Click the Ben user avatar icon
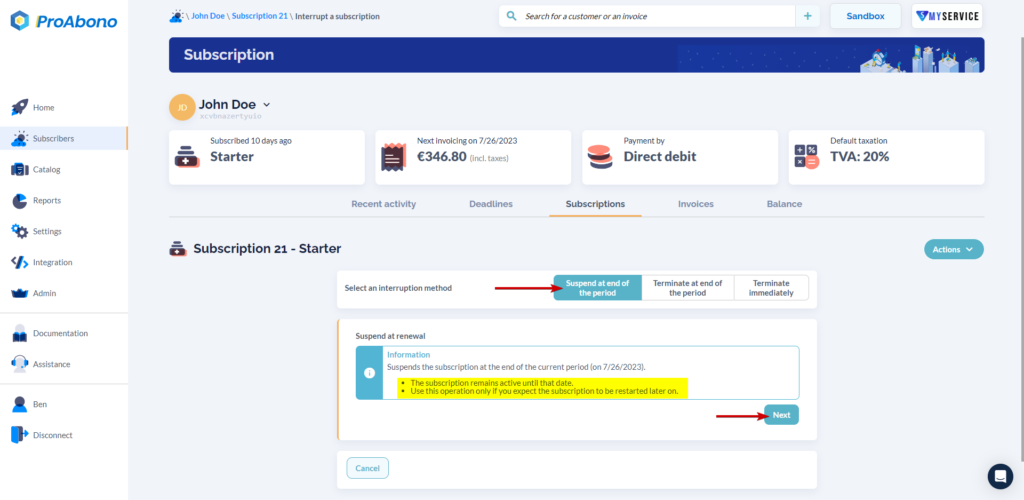 pyautogui.click(x=20, y=404)
